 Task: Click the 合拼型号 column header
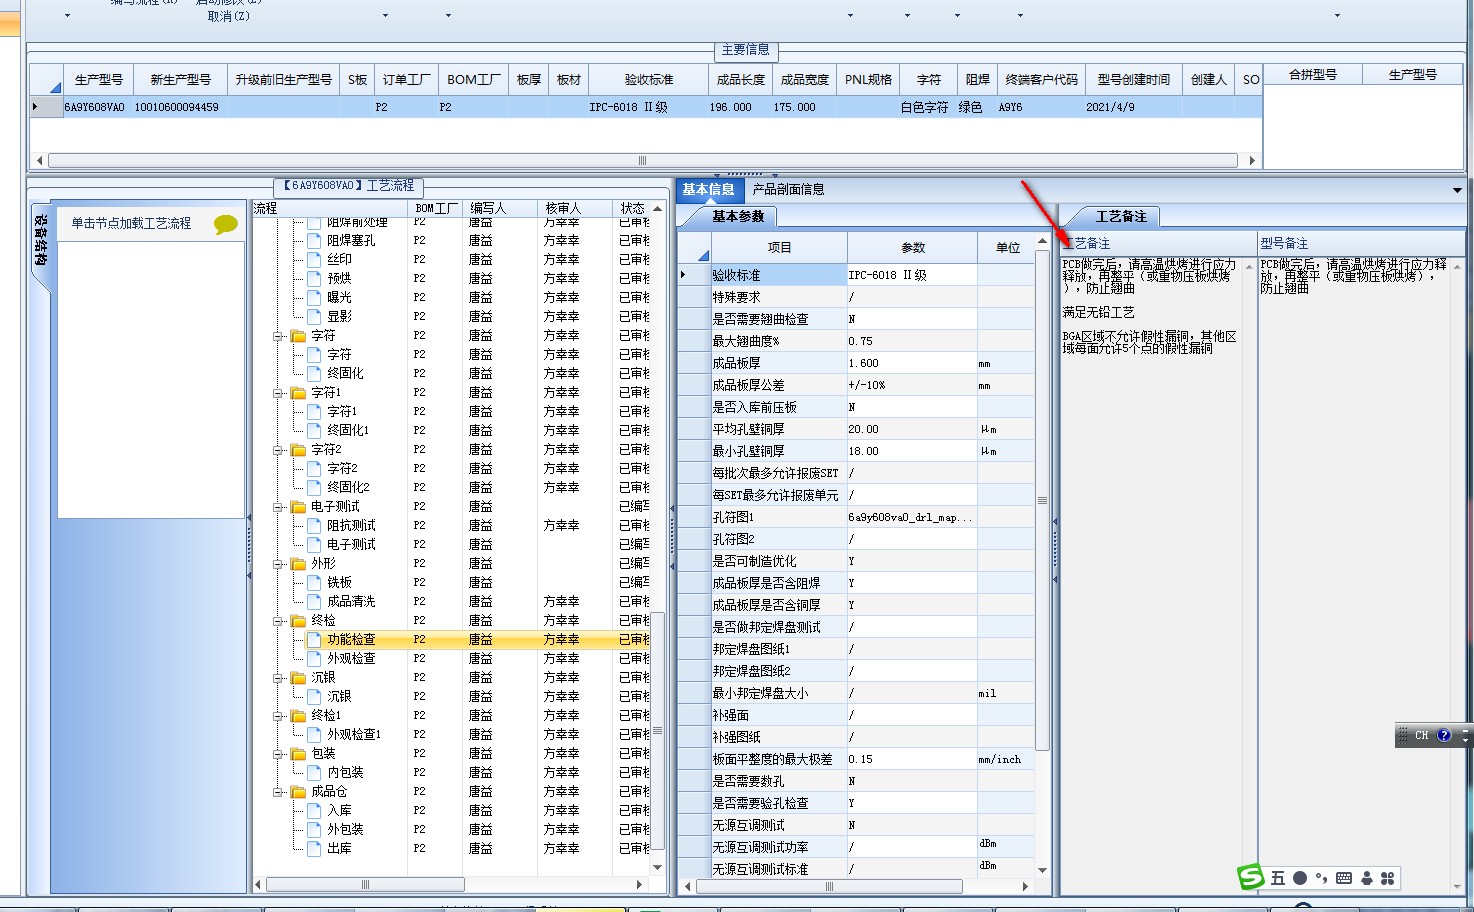coord(1313,75)
